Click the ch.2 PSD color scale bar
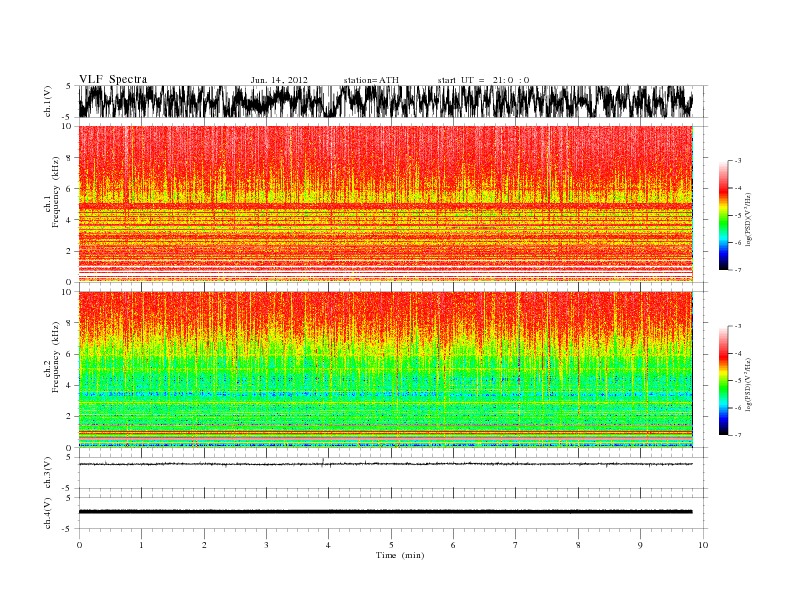792x612 pixels. coord(723,380)
